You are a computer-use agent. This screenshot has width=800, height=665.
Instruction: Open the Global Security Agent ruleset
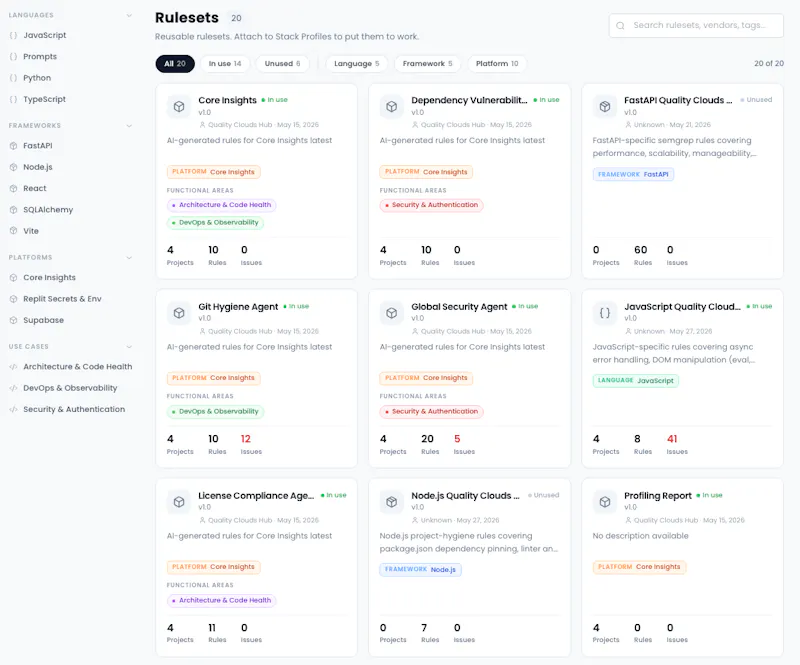point(459,307)
